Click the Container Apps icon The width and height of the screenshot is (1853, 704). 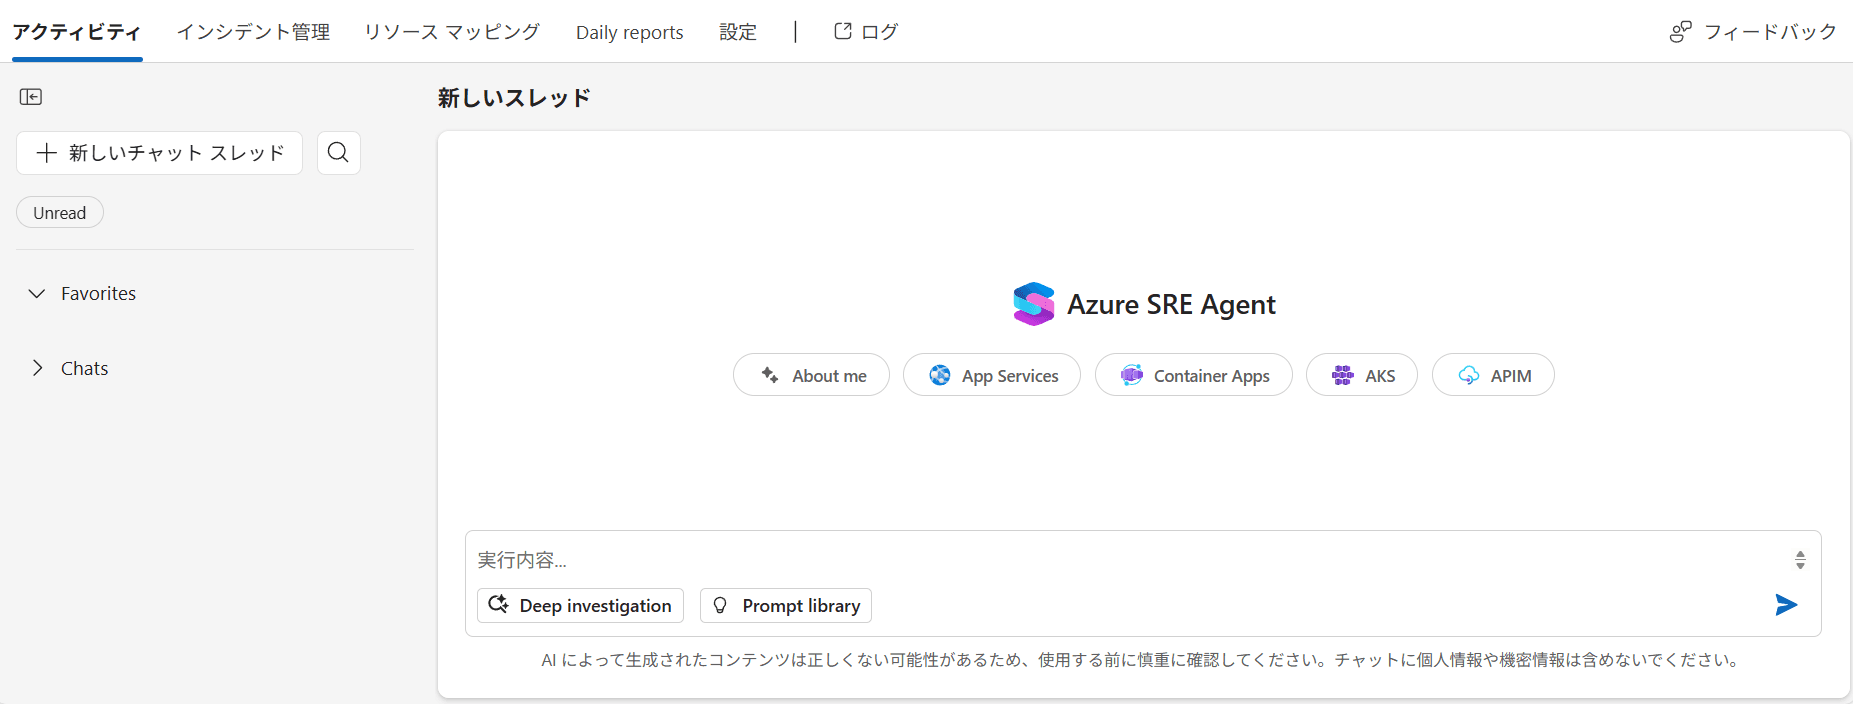pos(1132,375)
